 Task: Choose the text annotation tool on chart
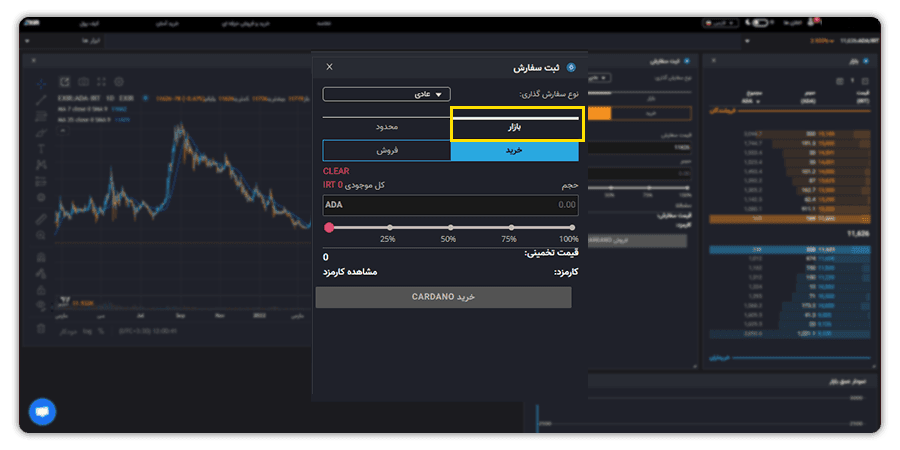[x=41, y=149]
